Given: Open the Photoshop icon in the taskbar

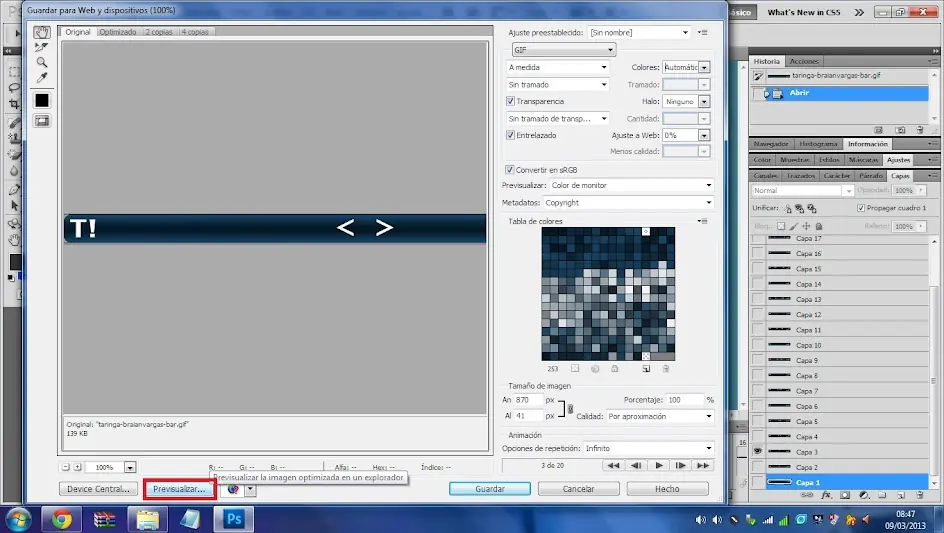Looking at the screenshot, I should [x=234, y=519].
